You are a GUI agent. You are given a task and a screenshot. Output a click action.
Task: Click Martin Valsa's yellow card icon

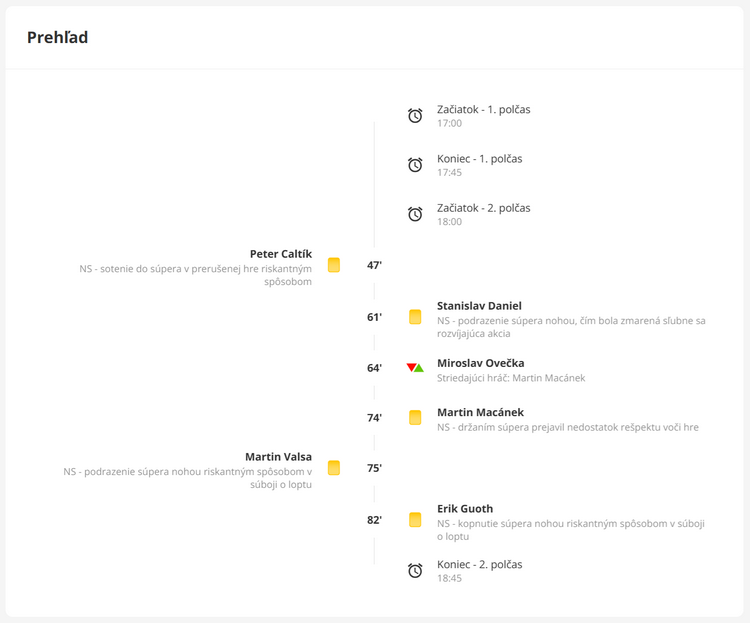tap(334, 467)
